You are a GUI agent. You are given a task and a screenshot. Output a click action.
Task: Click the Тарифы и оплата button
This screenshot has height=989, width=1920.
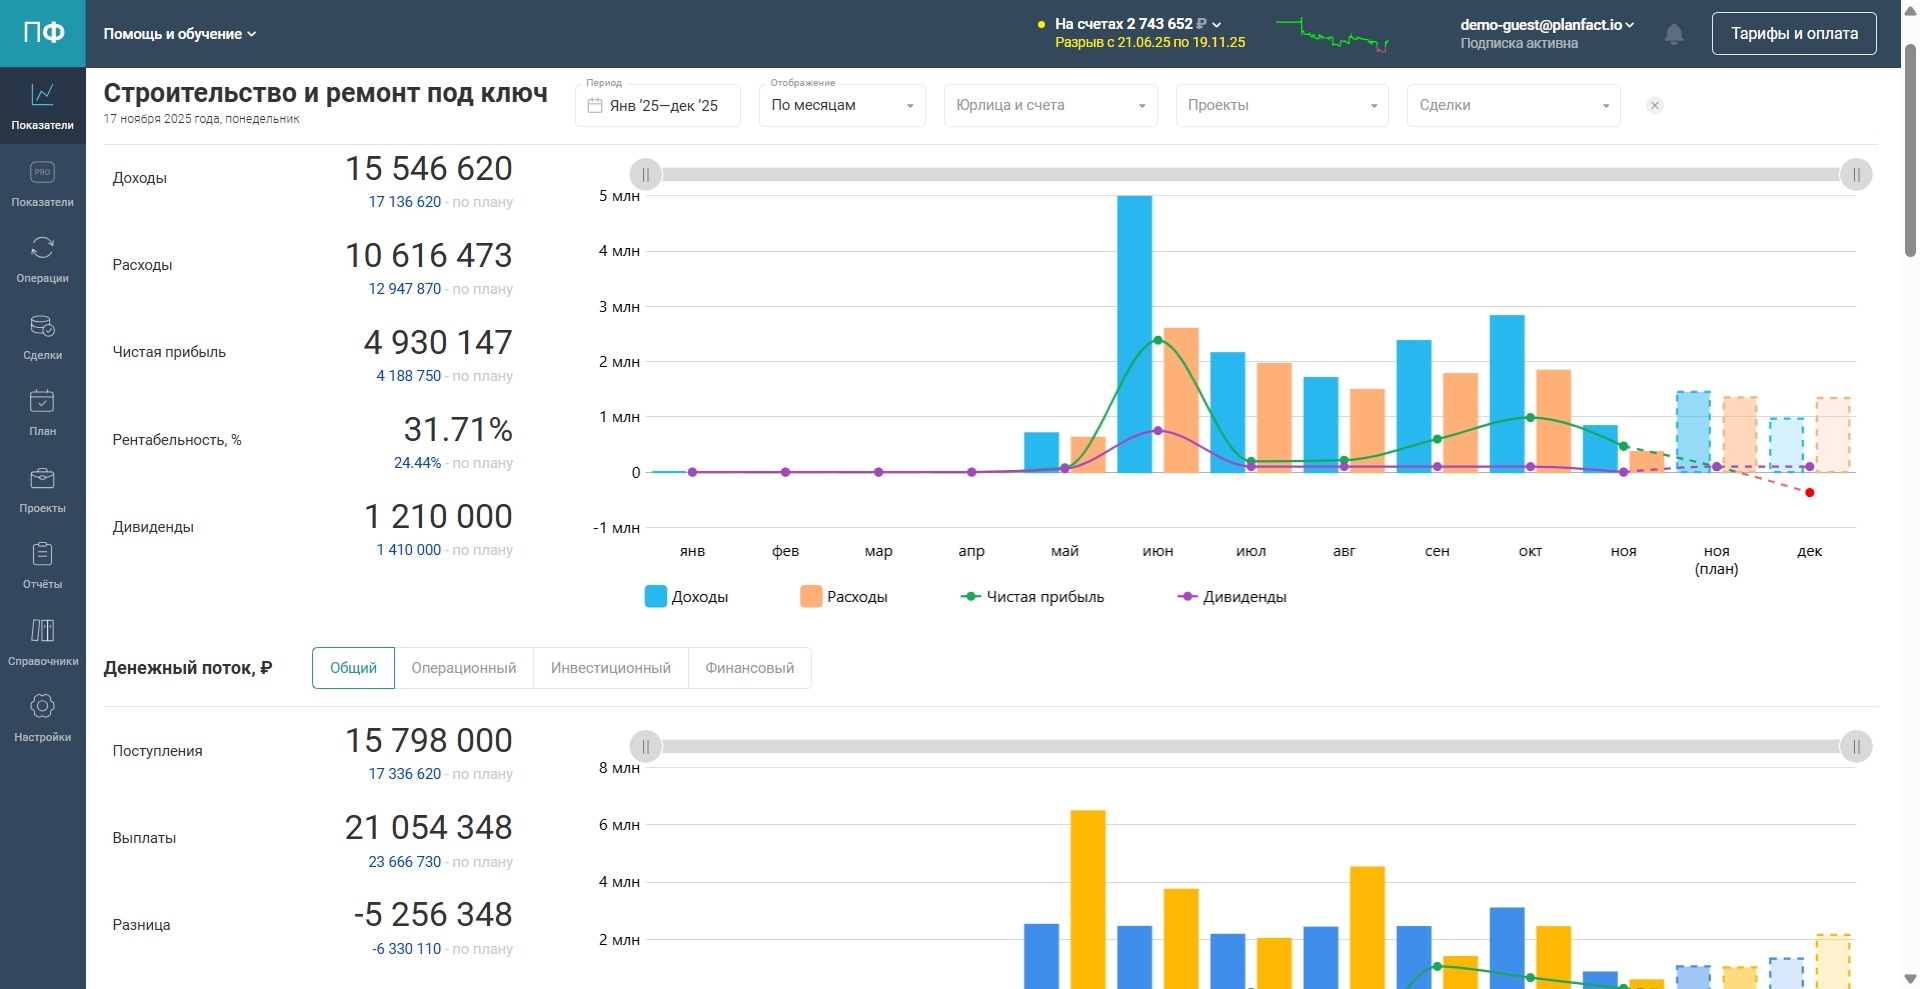pyautogui.click(x=1794, y=34)
